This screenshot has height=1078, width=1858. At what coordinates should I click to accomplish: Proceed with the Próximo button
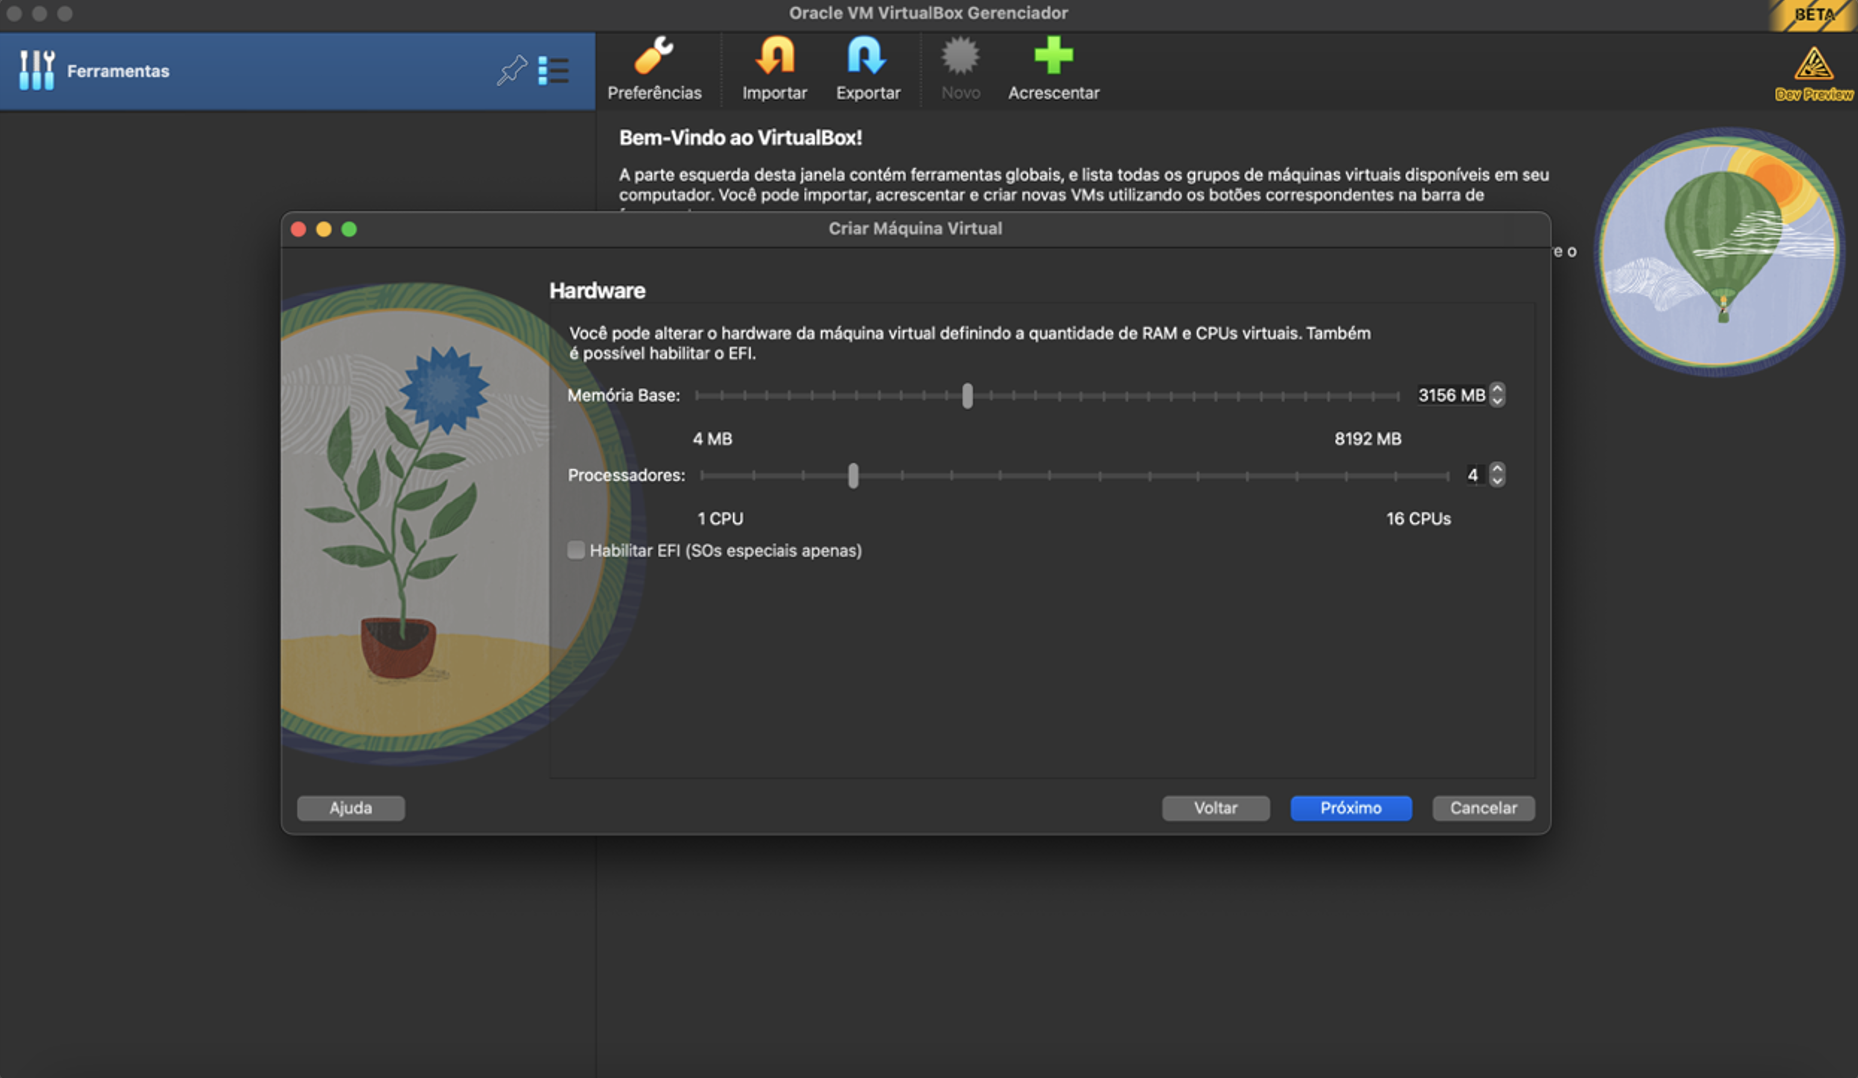[x=1351, y=808]
